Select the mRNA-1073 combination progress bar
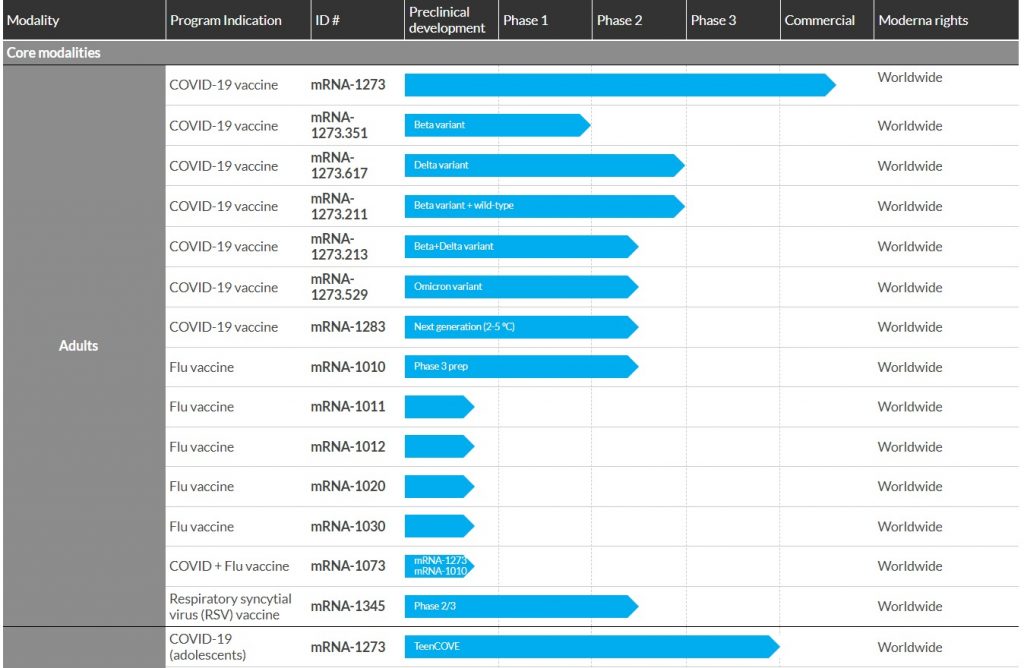 pyautogui.click(x=440, y=566)
